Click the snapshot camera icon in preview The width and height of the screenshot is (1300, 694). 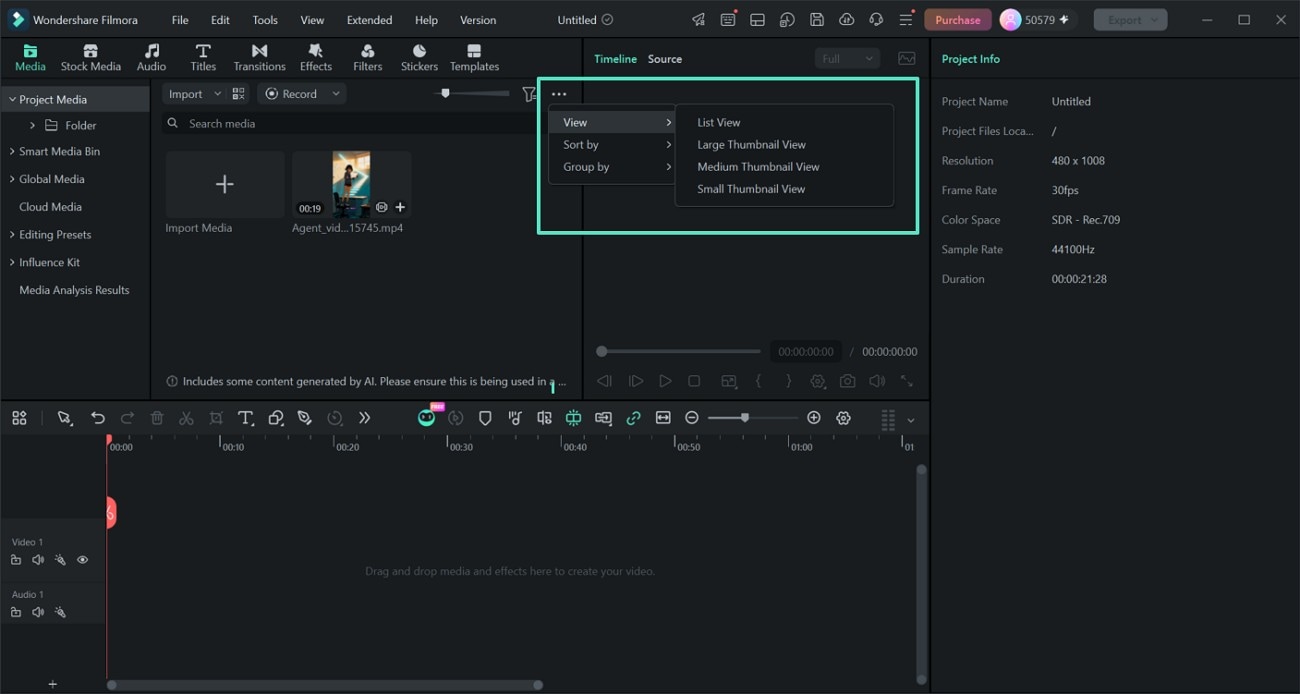[848, 381]
